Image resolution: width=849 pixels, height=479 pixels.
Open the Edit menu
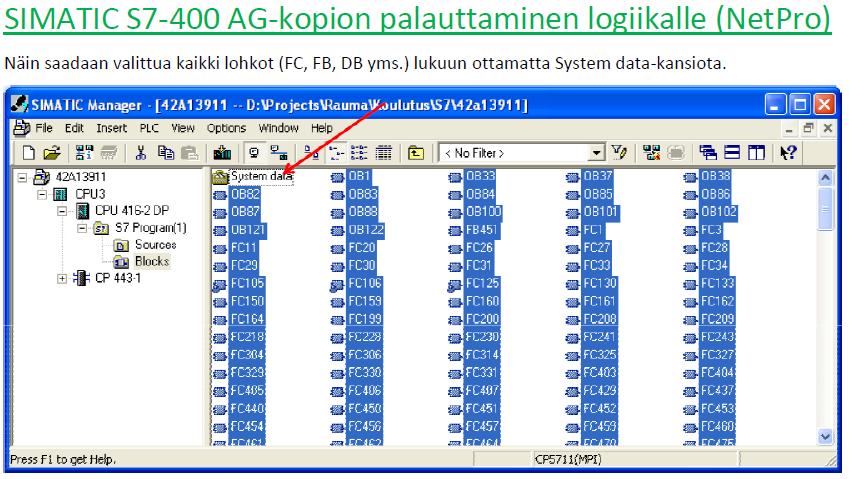point(74,128)
